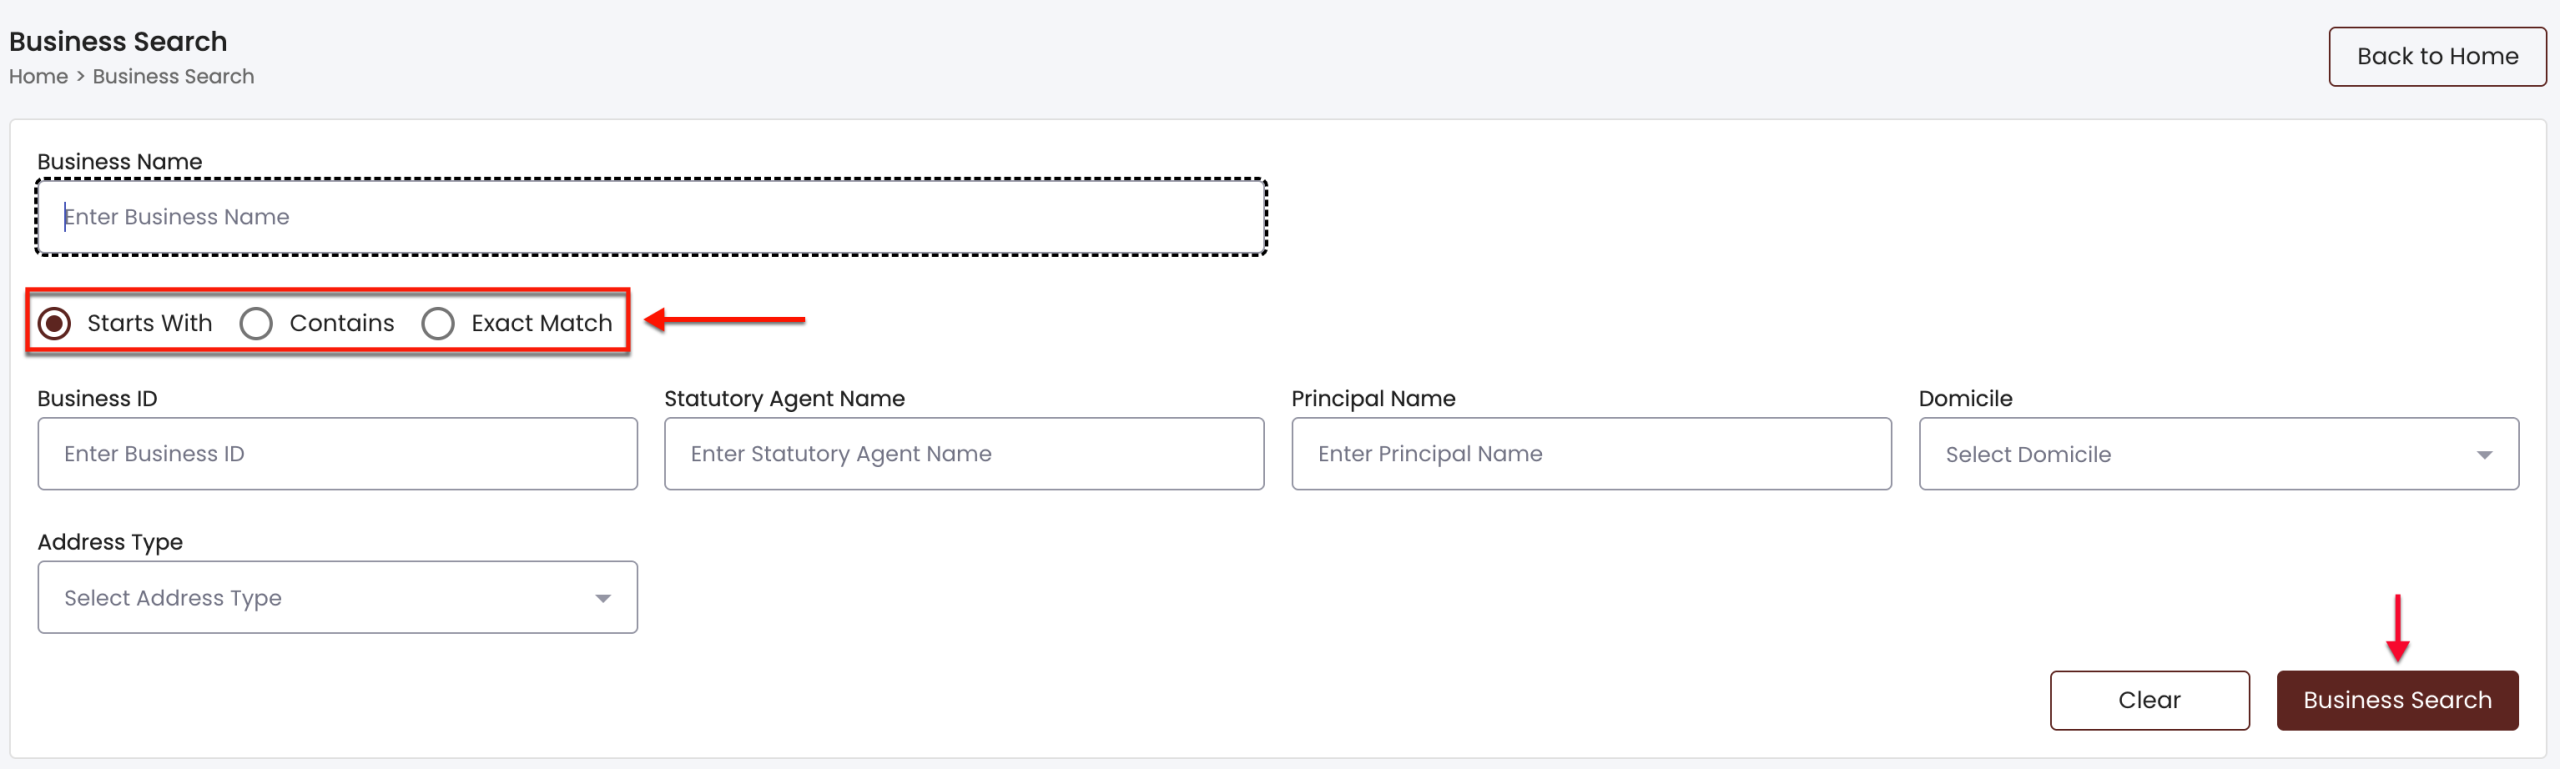Click the Statutory Agent Name label
Screen dimensions: 2560x769
(x=784, y=398)
